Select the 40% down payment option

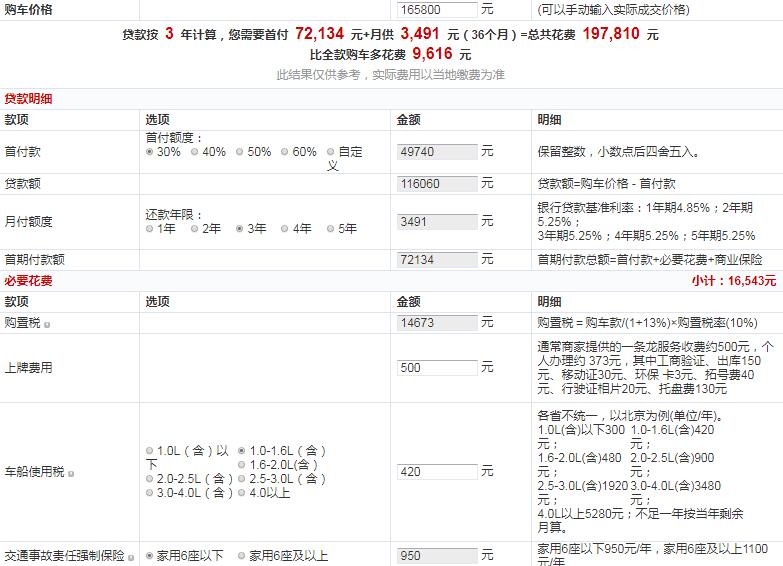pos(195,152)
